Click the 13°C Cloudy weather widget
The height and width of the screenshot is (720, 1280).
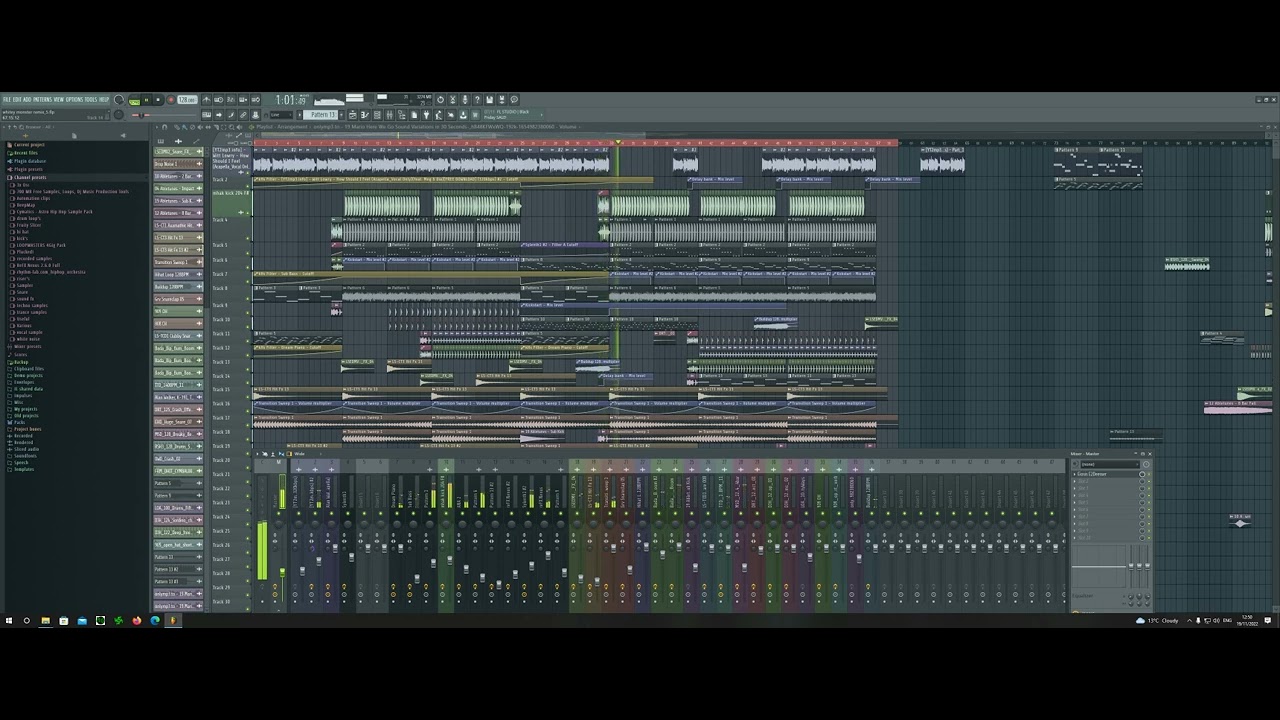click(x=1155, y=621)
